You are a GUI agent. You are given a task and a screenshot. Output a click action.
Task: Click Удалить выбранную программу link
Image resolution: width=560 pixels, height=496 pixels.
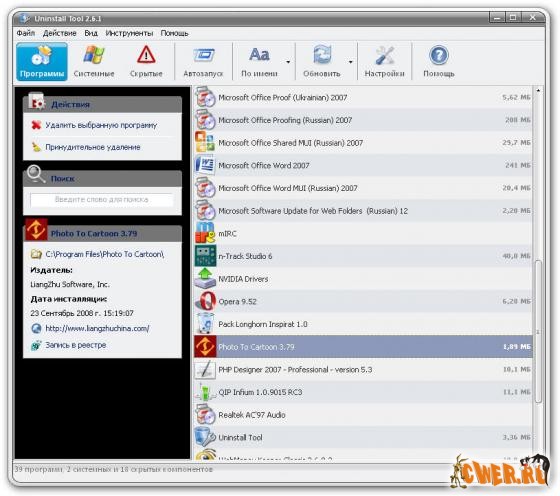pyautogui.click(x=101, y=125)
